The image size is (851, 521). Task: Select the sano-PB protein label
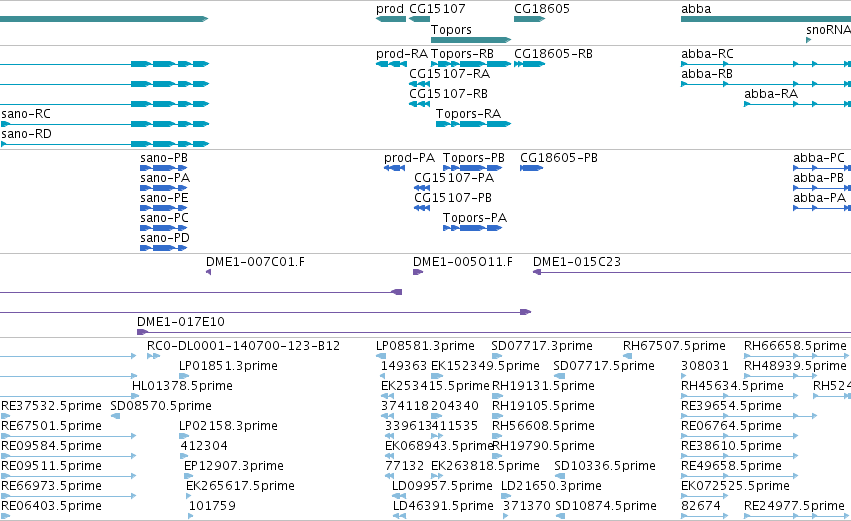tap(164, 158)
